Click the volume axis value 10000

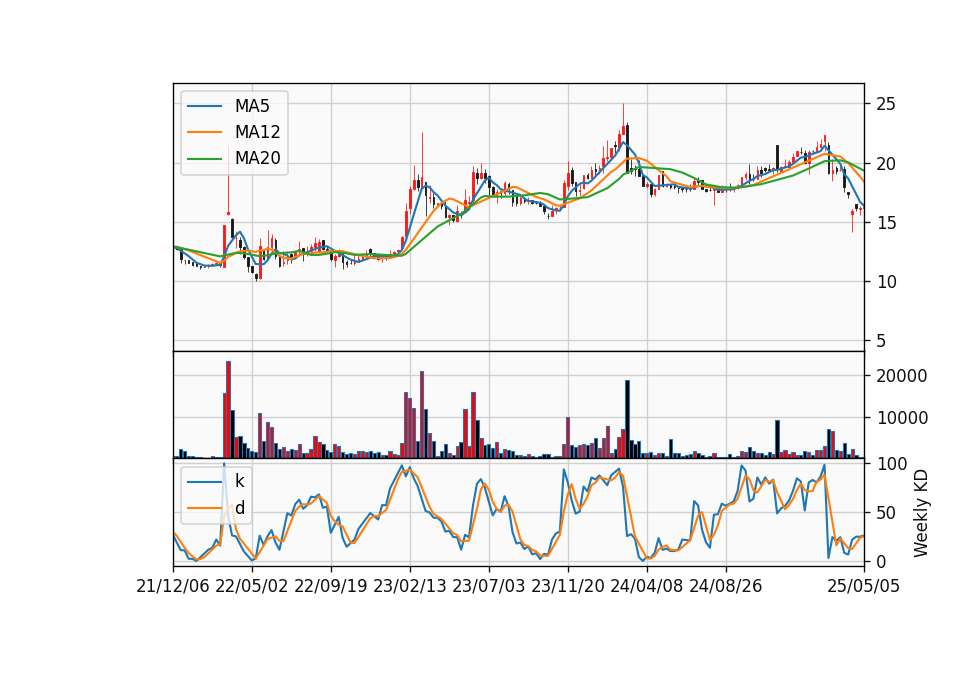click(x=902, y=418)
